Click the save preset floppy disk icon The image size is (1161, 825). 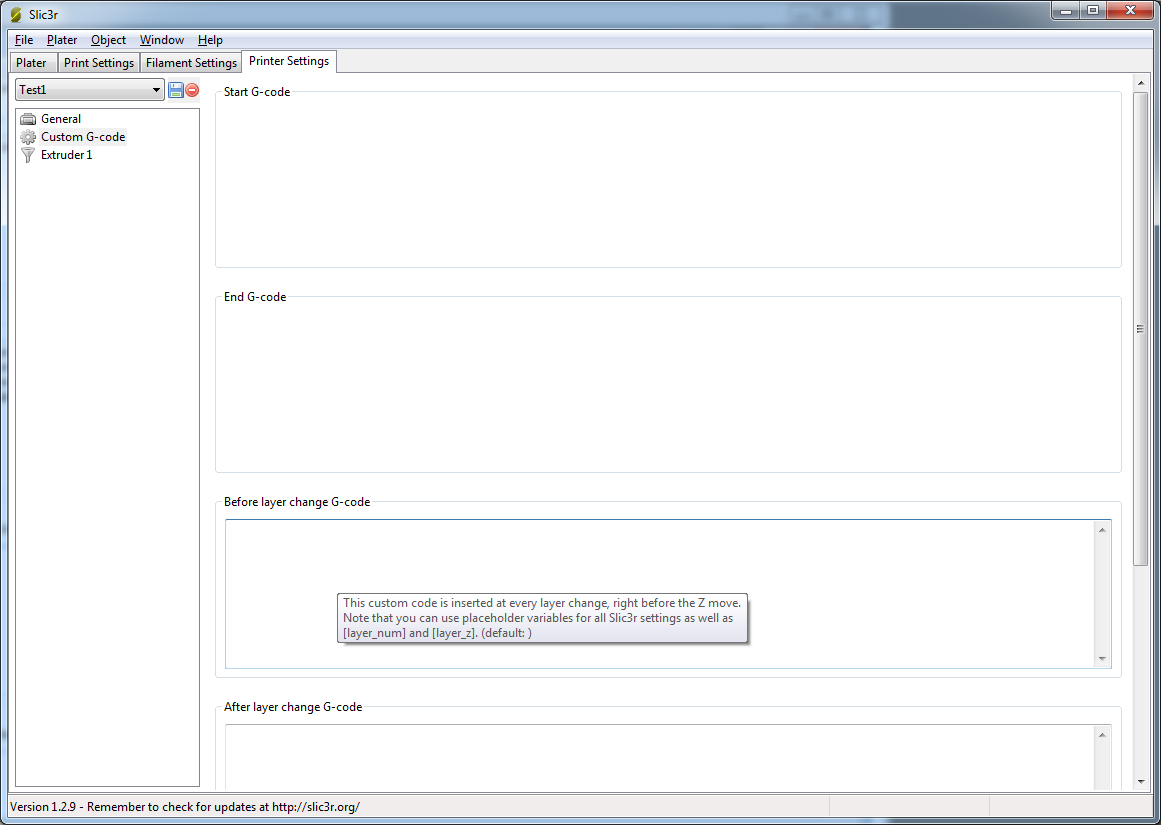(x=176, y=90)
